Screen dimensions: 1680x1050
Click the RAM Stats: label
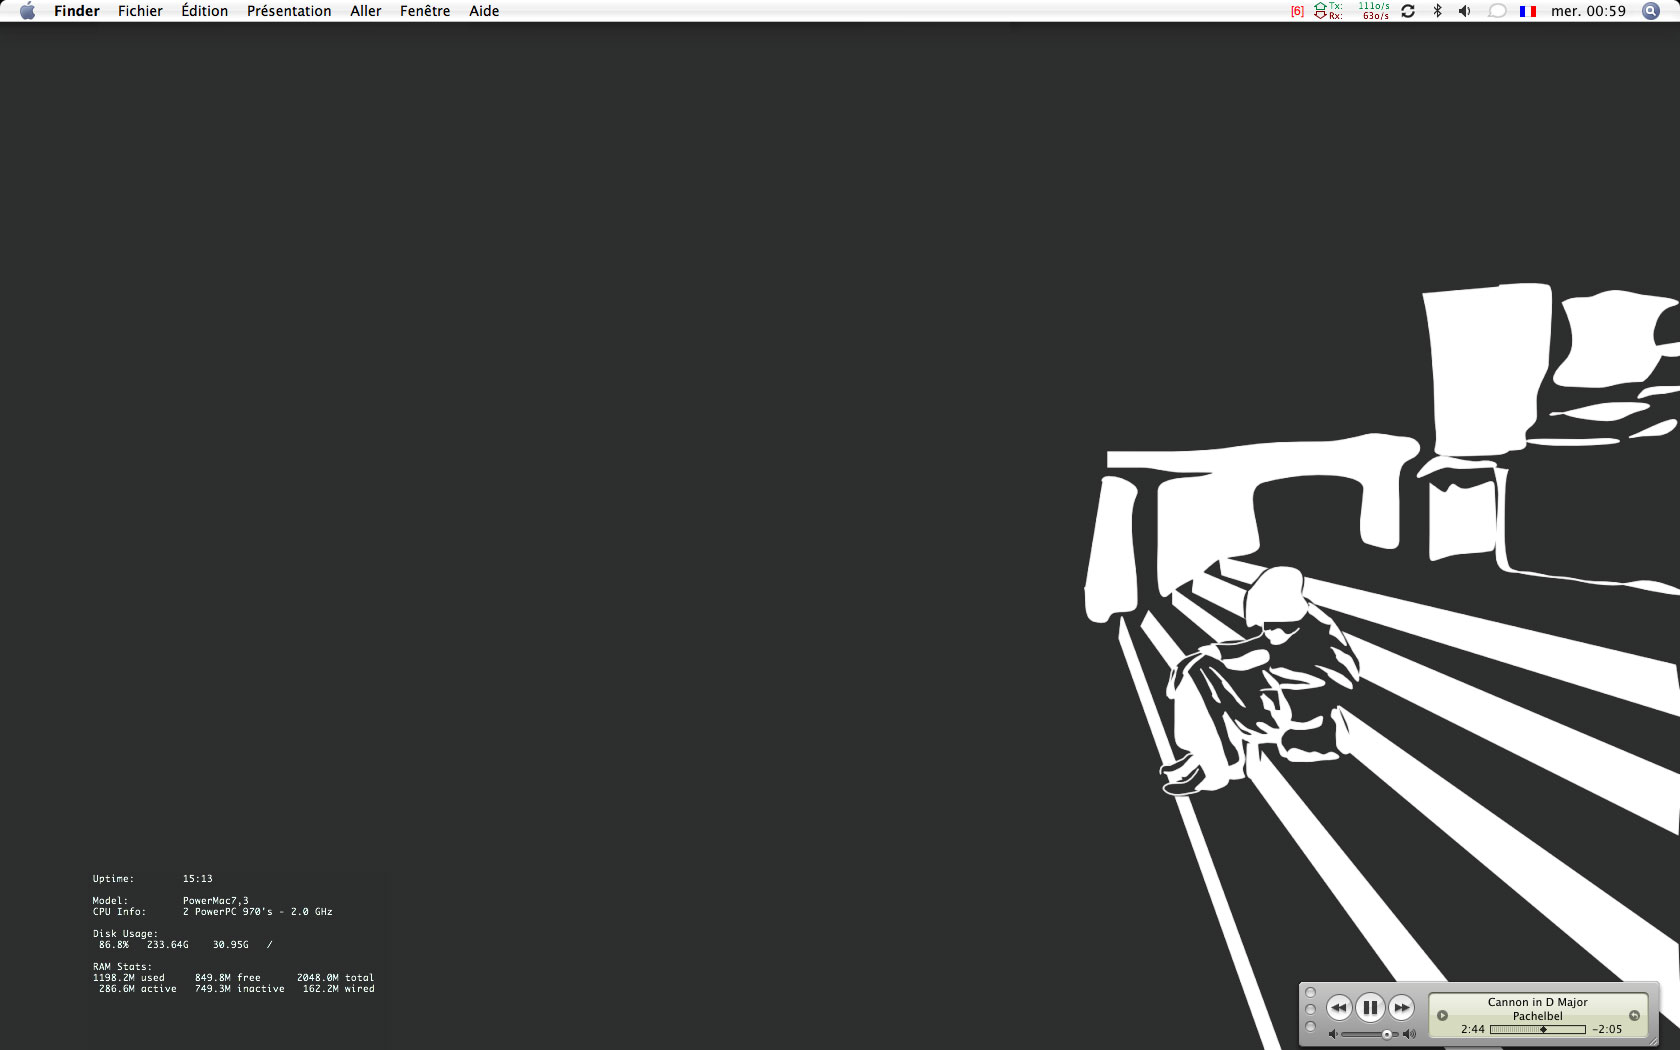pos(122,967)
